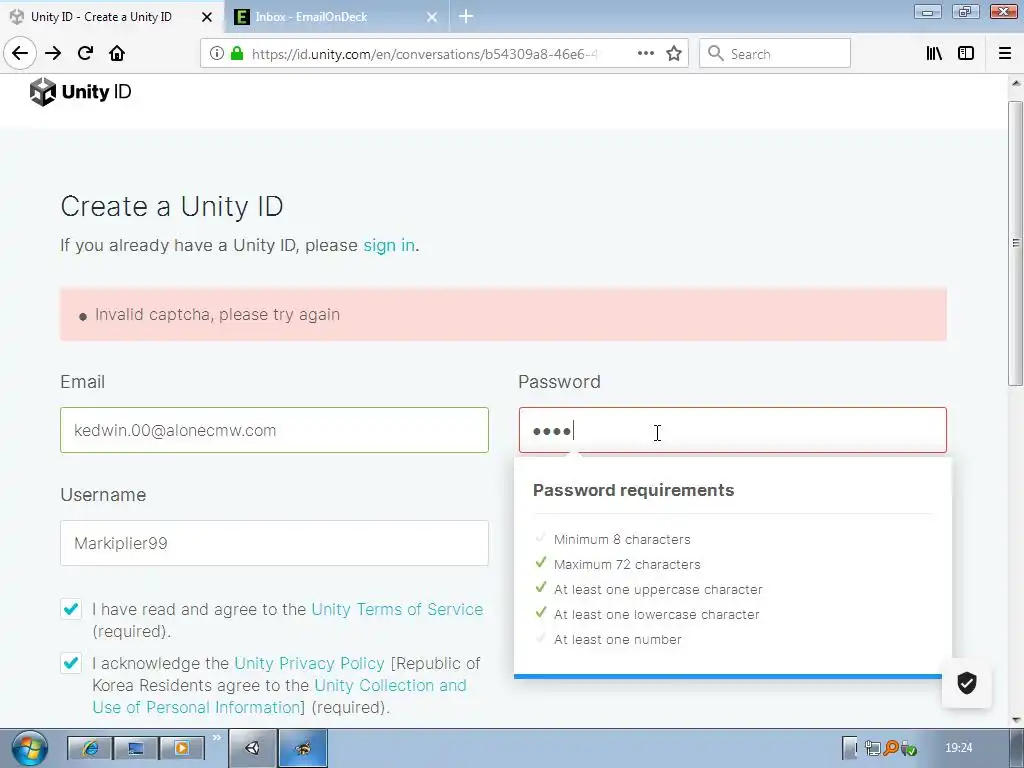The width and height of the screenshot is (1024, 768).
Task: Click the Create a Unity ID heading
Action: (x=172, y=206)
